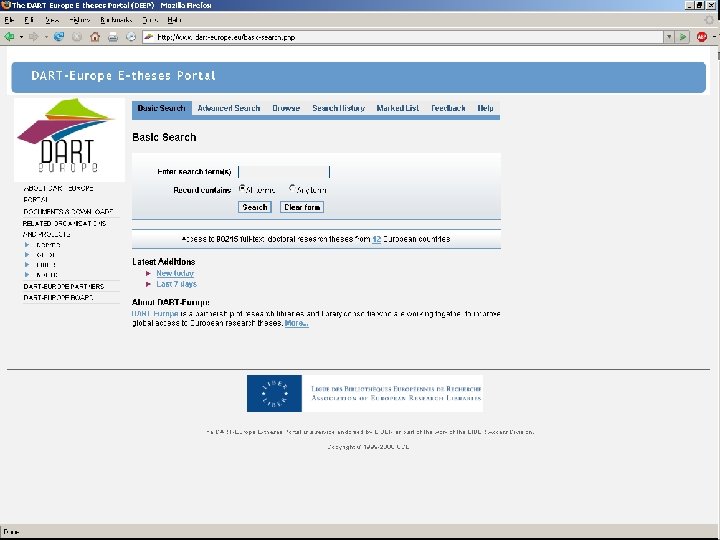Click the DART-Europe E-theses Portal banner title
Image resolution: width=720 pixels, height=540 pixels.
[x=123, y=76]
